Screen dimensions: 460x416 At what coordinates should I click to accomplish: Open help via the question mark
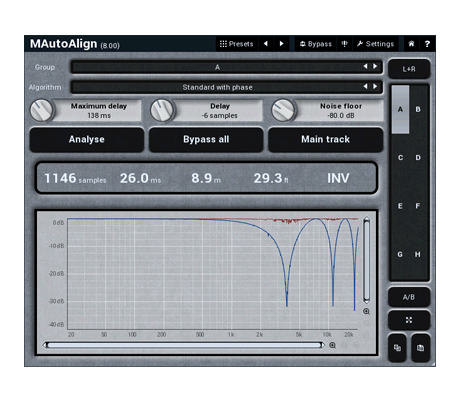coord(427,44)
